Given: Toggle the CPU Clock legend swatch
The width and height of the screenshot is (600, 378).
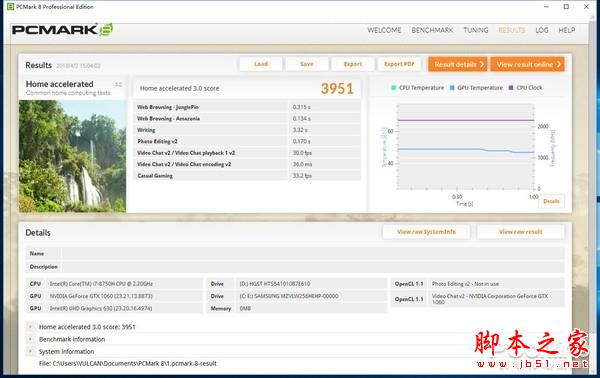Looking at the screenshot, I should coord(511,88).
